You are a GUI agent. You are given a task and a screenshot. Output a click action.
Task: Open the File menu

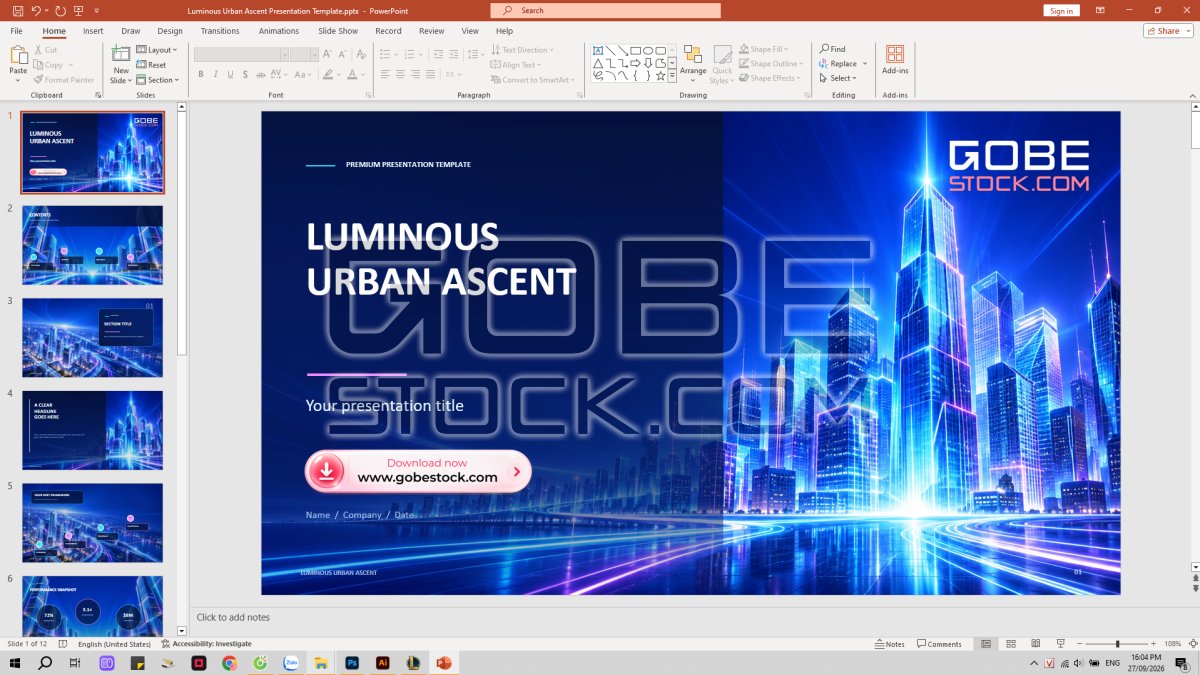click(17, 31)
